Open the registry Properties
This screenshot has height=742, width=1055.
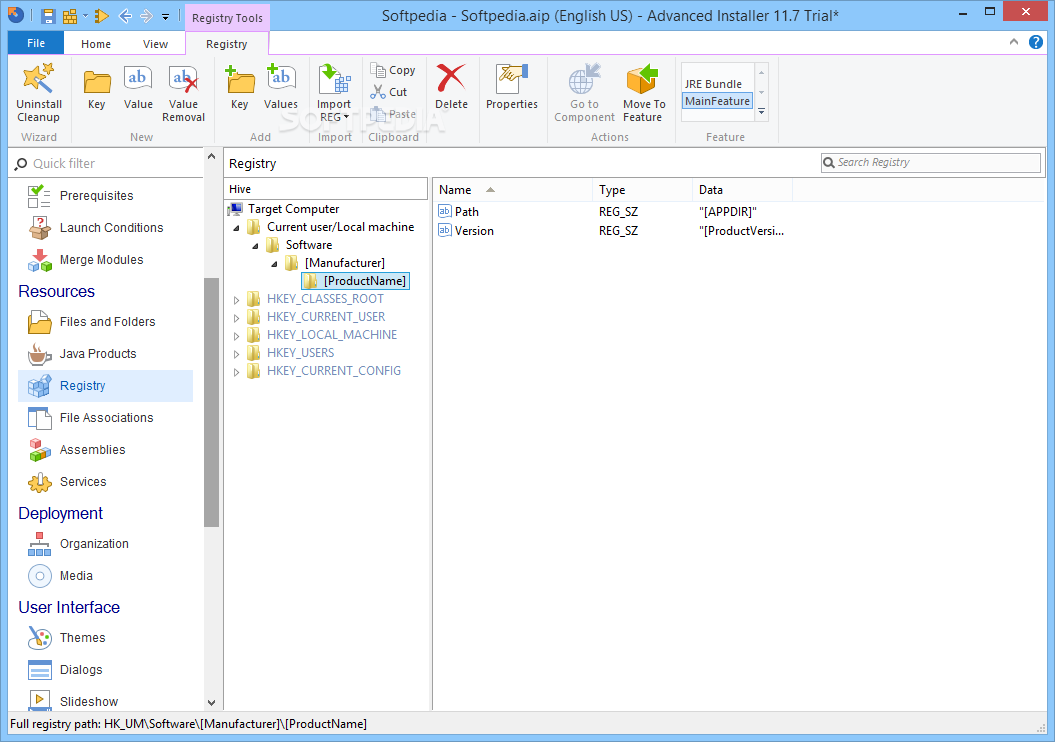(512, 87)
